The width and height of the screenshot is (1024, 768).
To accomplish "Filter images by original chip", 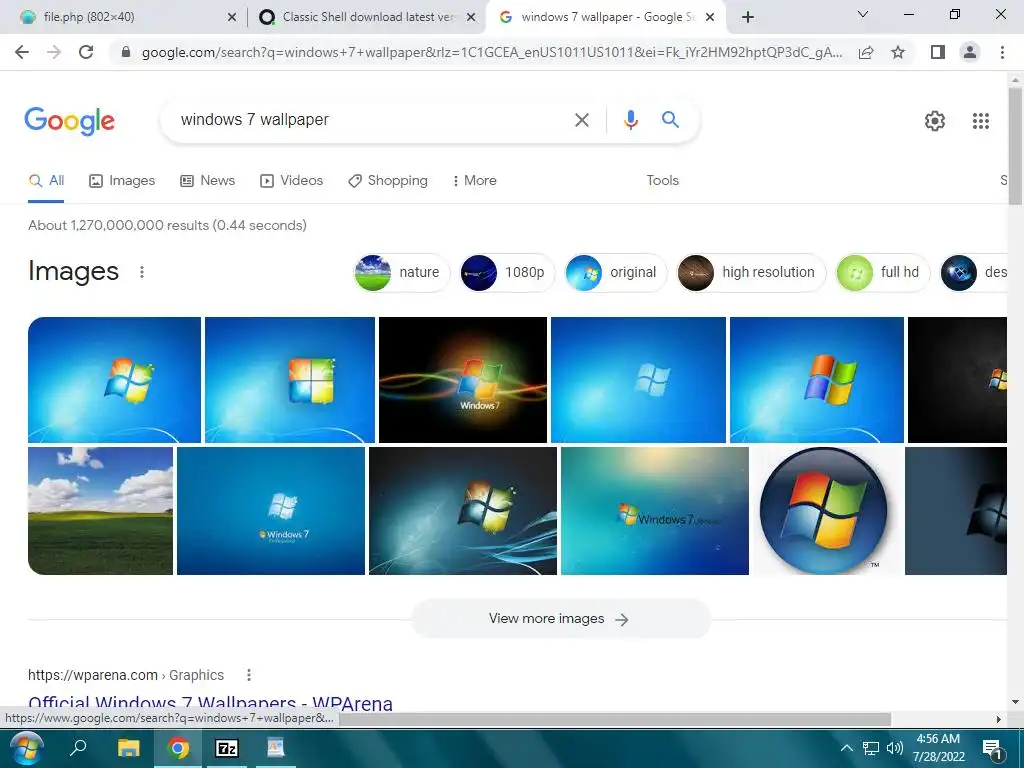I will tap(615, 272).
